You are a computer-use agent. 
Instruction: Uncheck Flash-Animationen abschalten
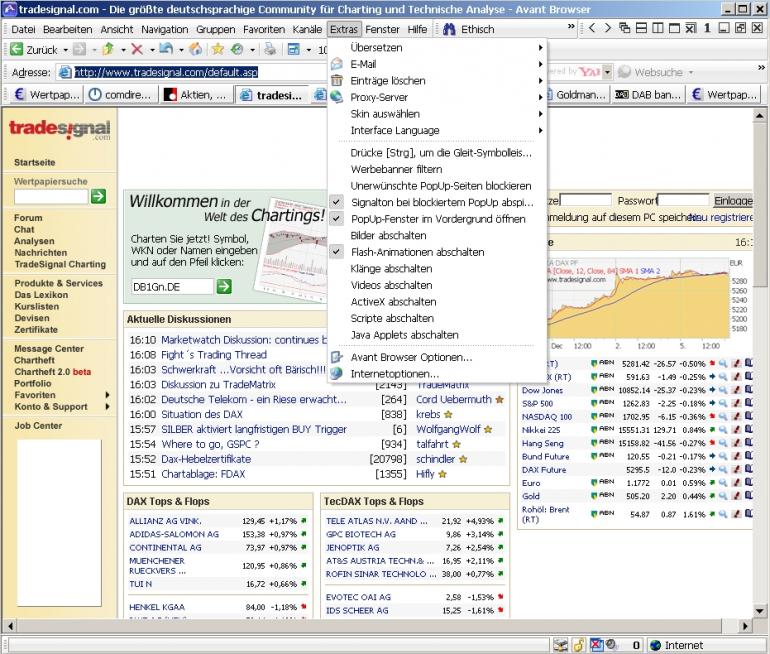438,252
